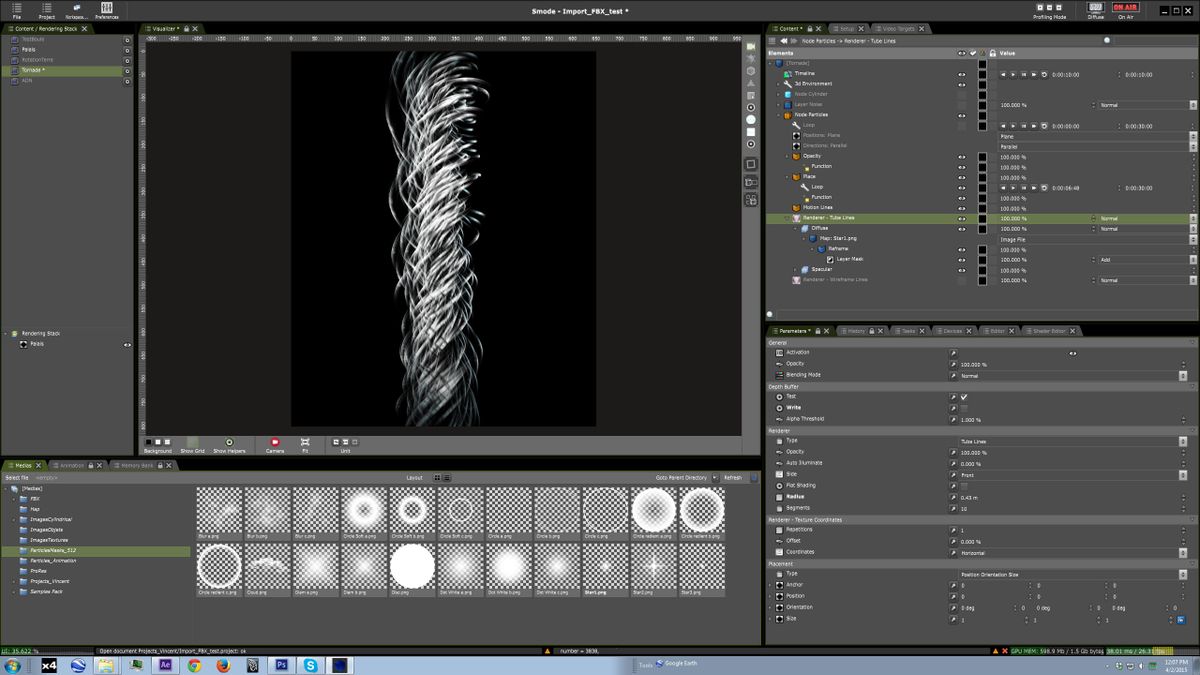The height and width of the screenshot is (675, 1200).
Task: Switch to the Video Targets tab
Action: [x=898, y=29]
